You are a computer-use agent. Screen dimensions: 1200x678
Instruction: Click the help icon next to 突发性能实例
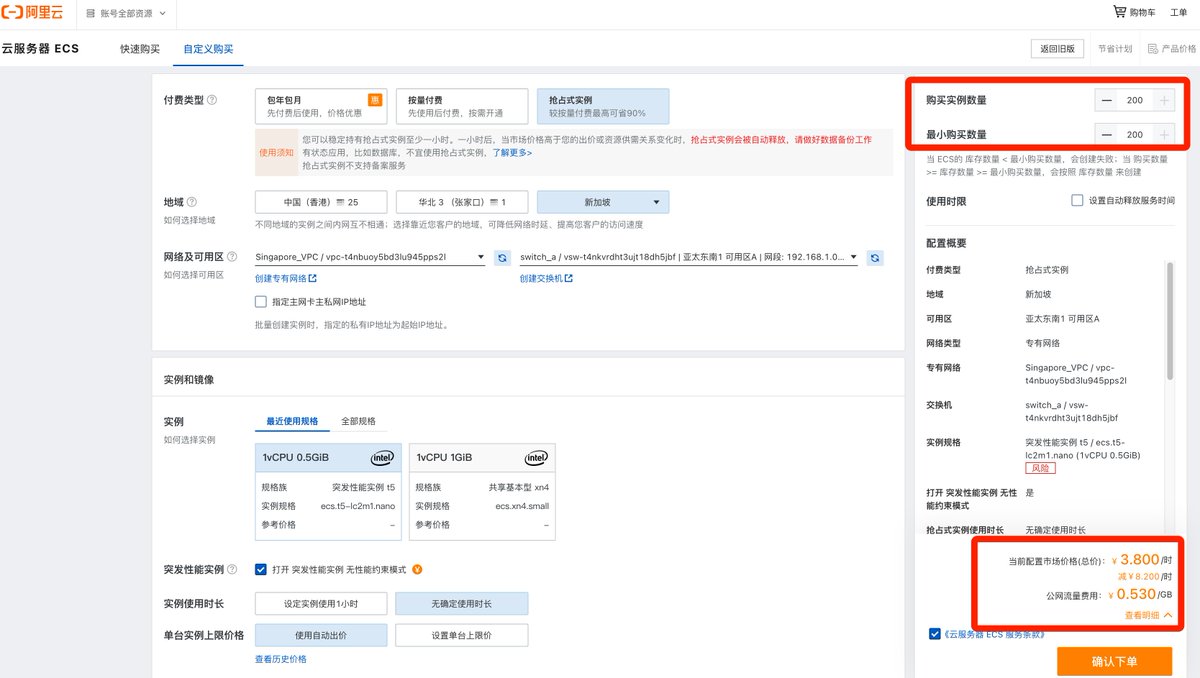pyautogui.click(x=232, y=569)
